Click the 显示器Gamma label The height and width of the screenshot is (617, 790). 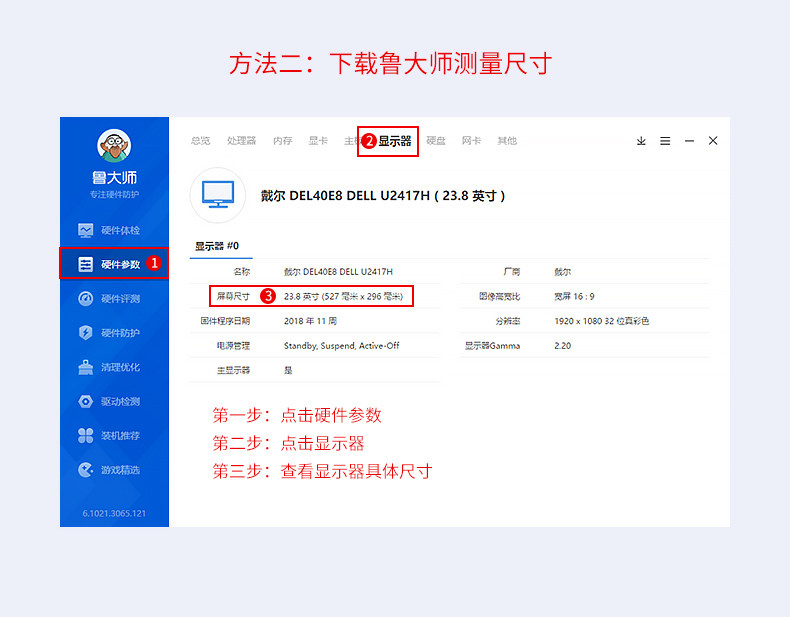[492, 346]
